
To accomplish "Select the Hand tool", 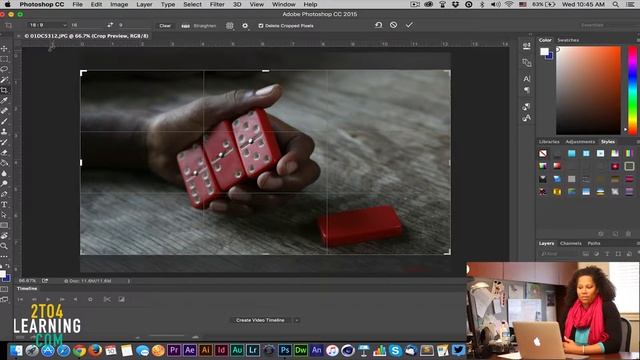I will [4, 236].
